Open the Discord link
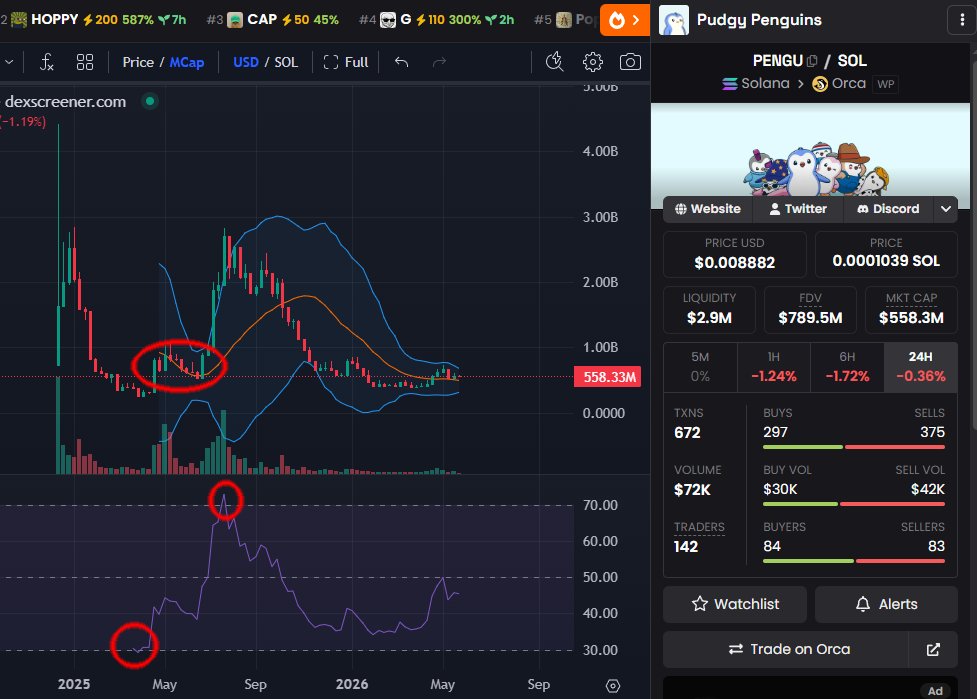The image size is (977, 699). click(x=889, y=209)
